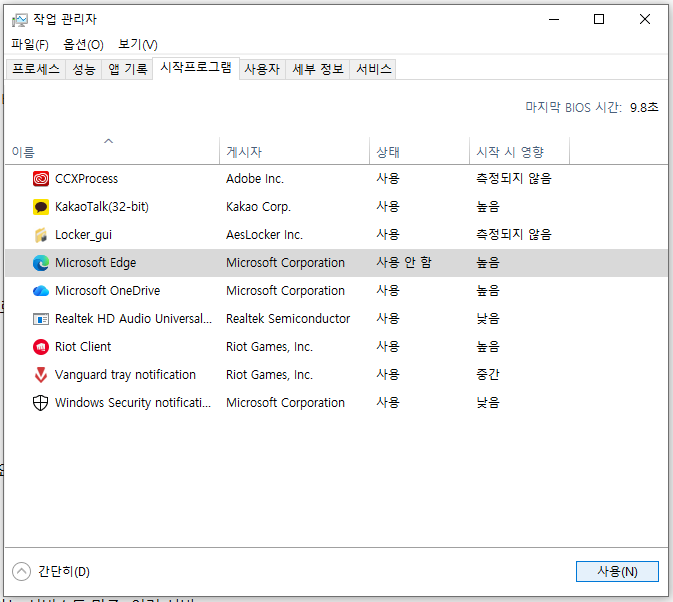Click the Task Manager title bar icon
This screenshot has width=673, height=602.
20,20
